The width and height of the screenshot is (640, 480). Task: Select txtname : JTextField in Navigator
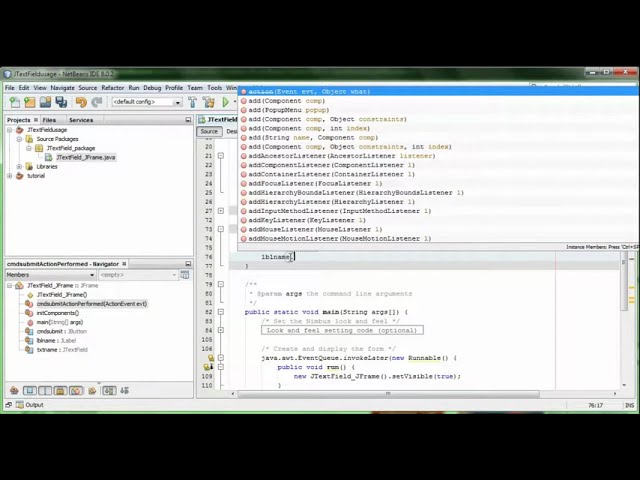[x=62, y=350]
